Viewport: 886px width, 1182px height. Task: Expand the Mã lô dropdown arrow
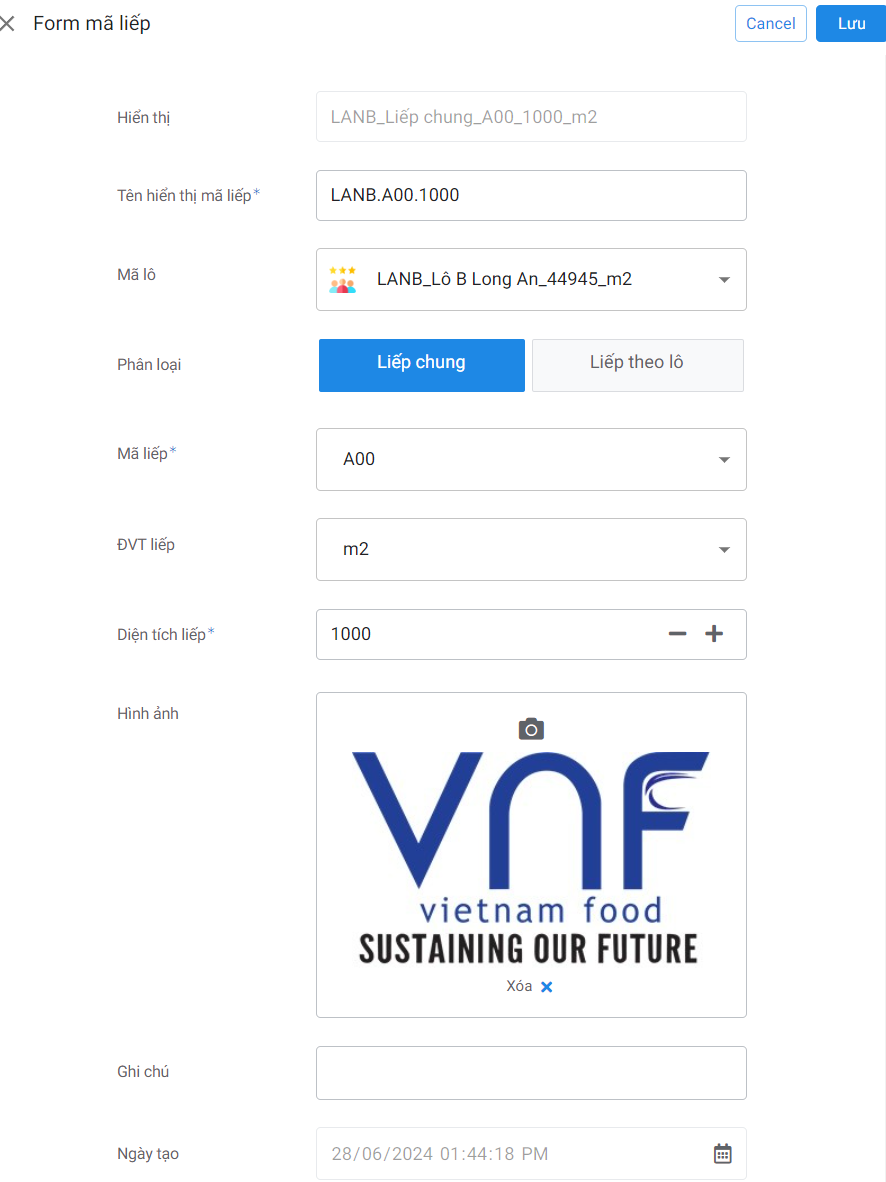[724, 280]
